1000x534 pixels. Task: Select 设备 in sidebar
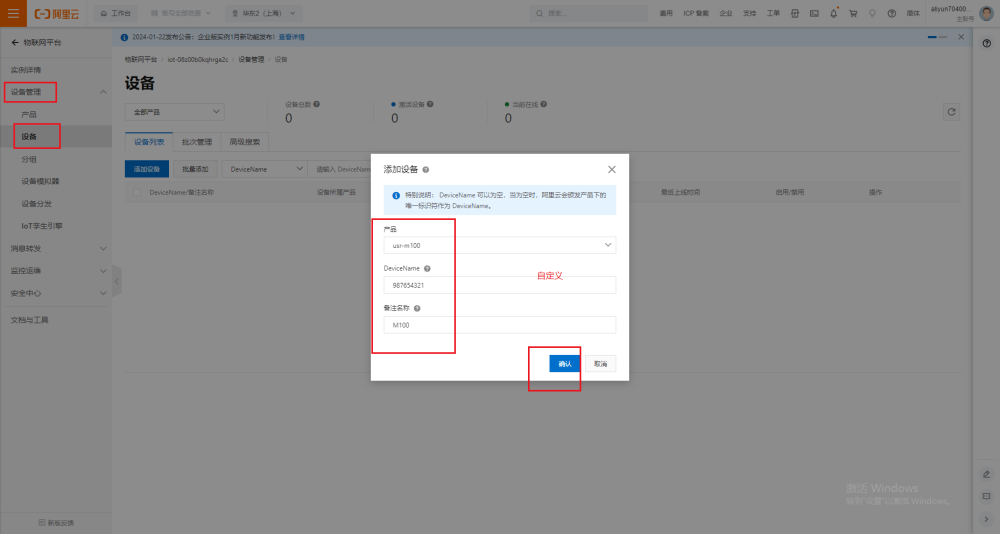[x=29, y=137]
